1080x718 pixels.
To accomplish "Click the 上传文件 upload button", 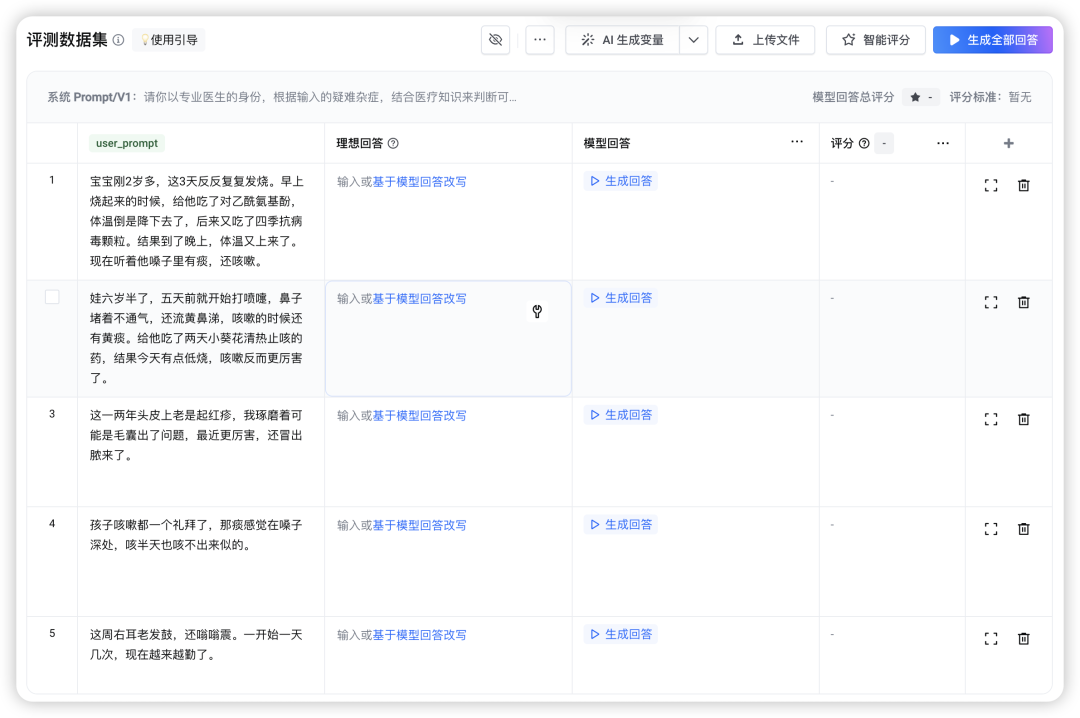I will pyautogui.click(x=765, y=40).
